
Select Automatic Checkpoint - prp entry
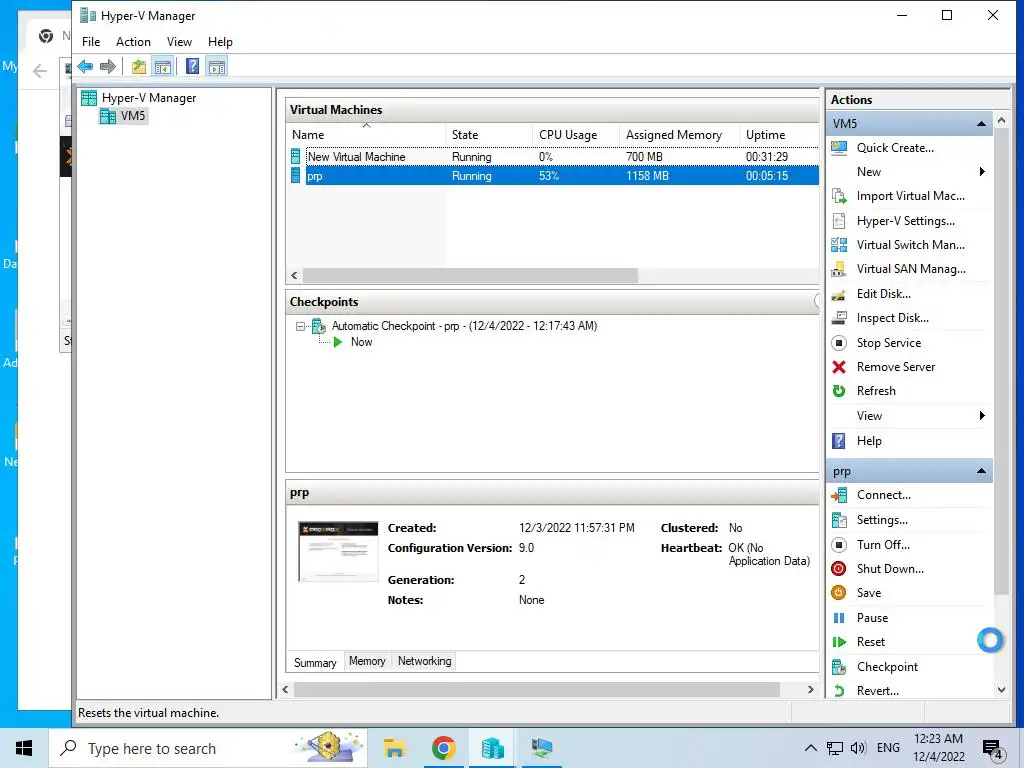coord(464,326)
